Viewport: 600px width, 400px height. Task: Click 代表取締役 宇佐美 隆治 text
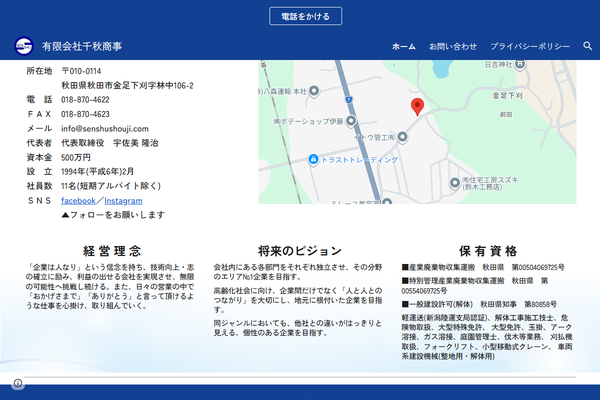[110, 143]
